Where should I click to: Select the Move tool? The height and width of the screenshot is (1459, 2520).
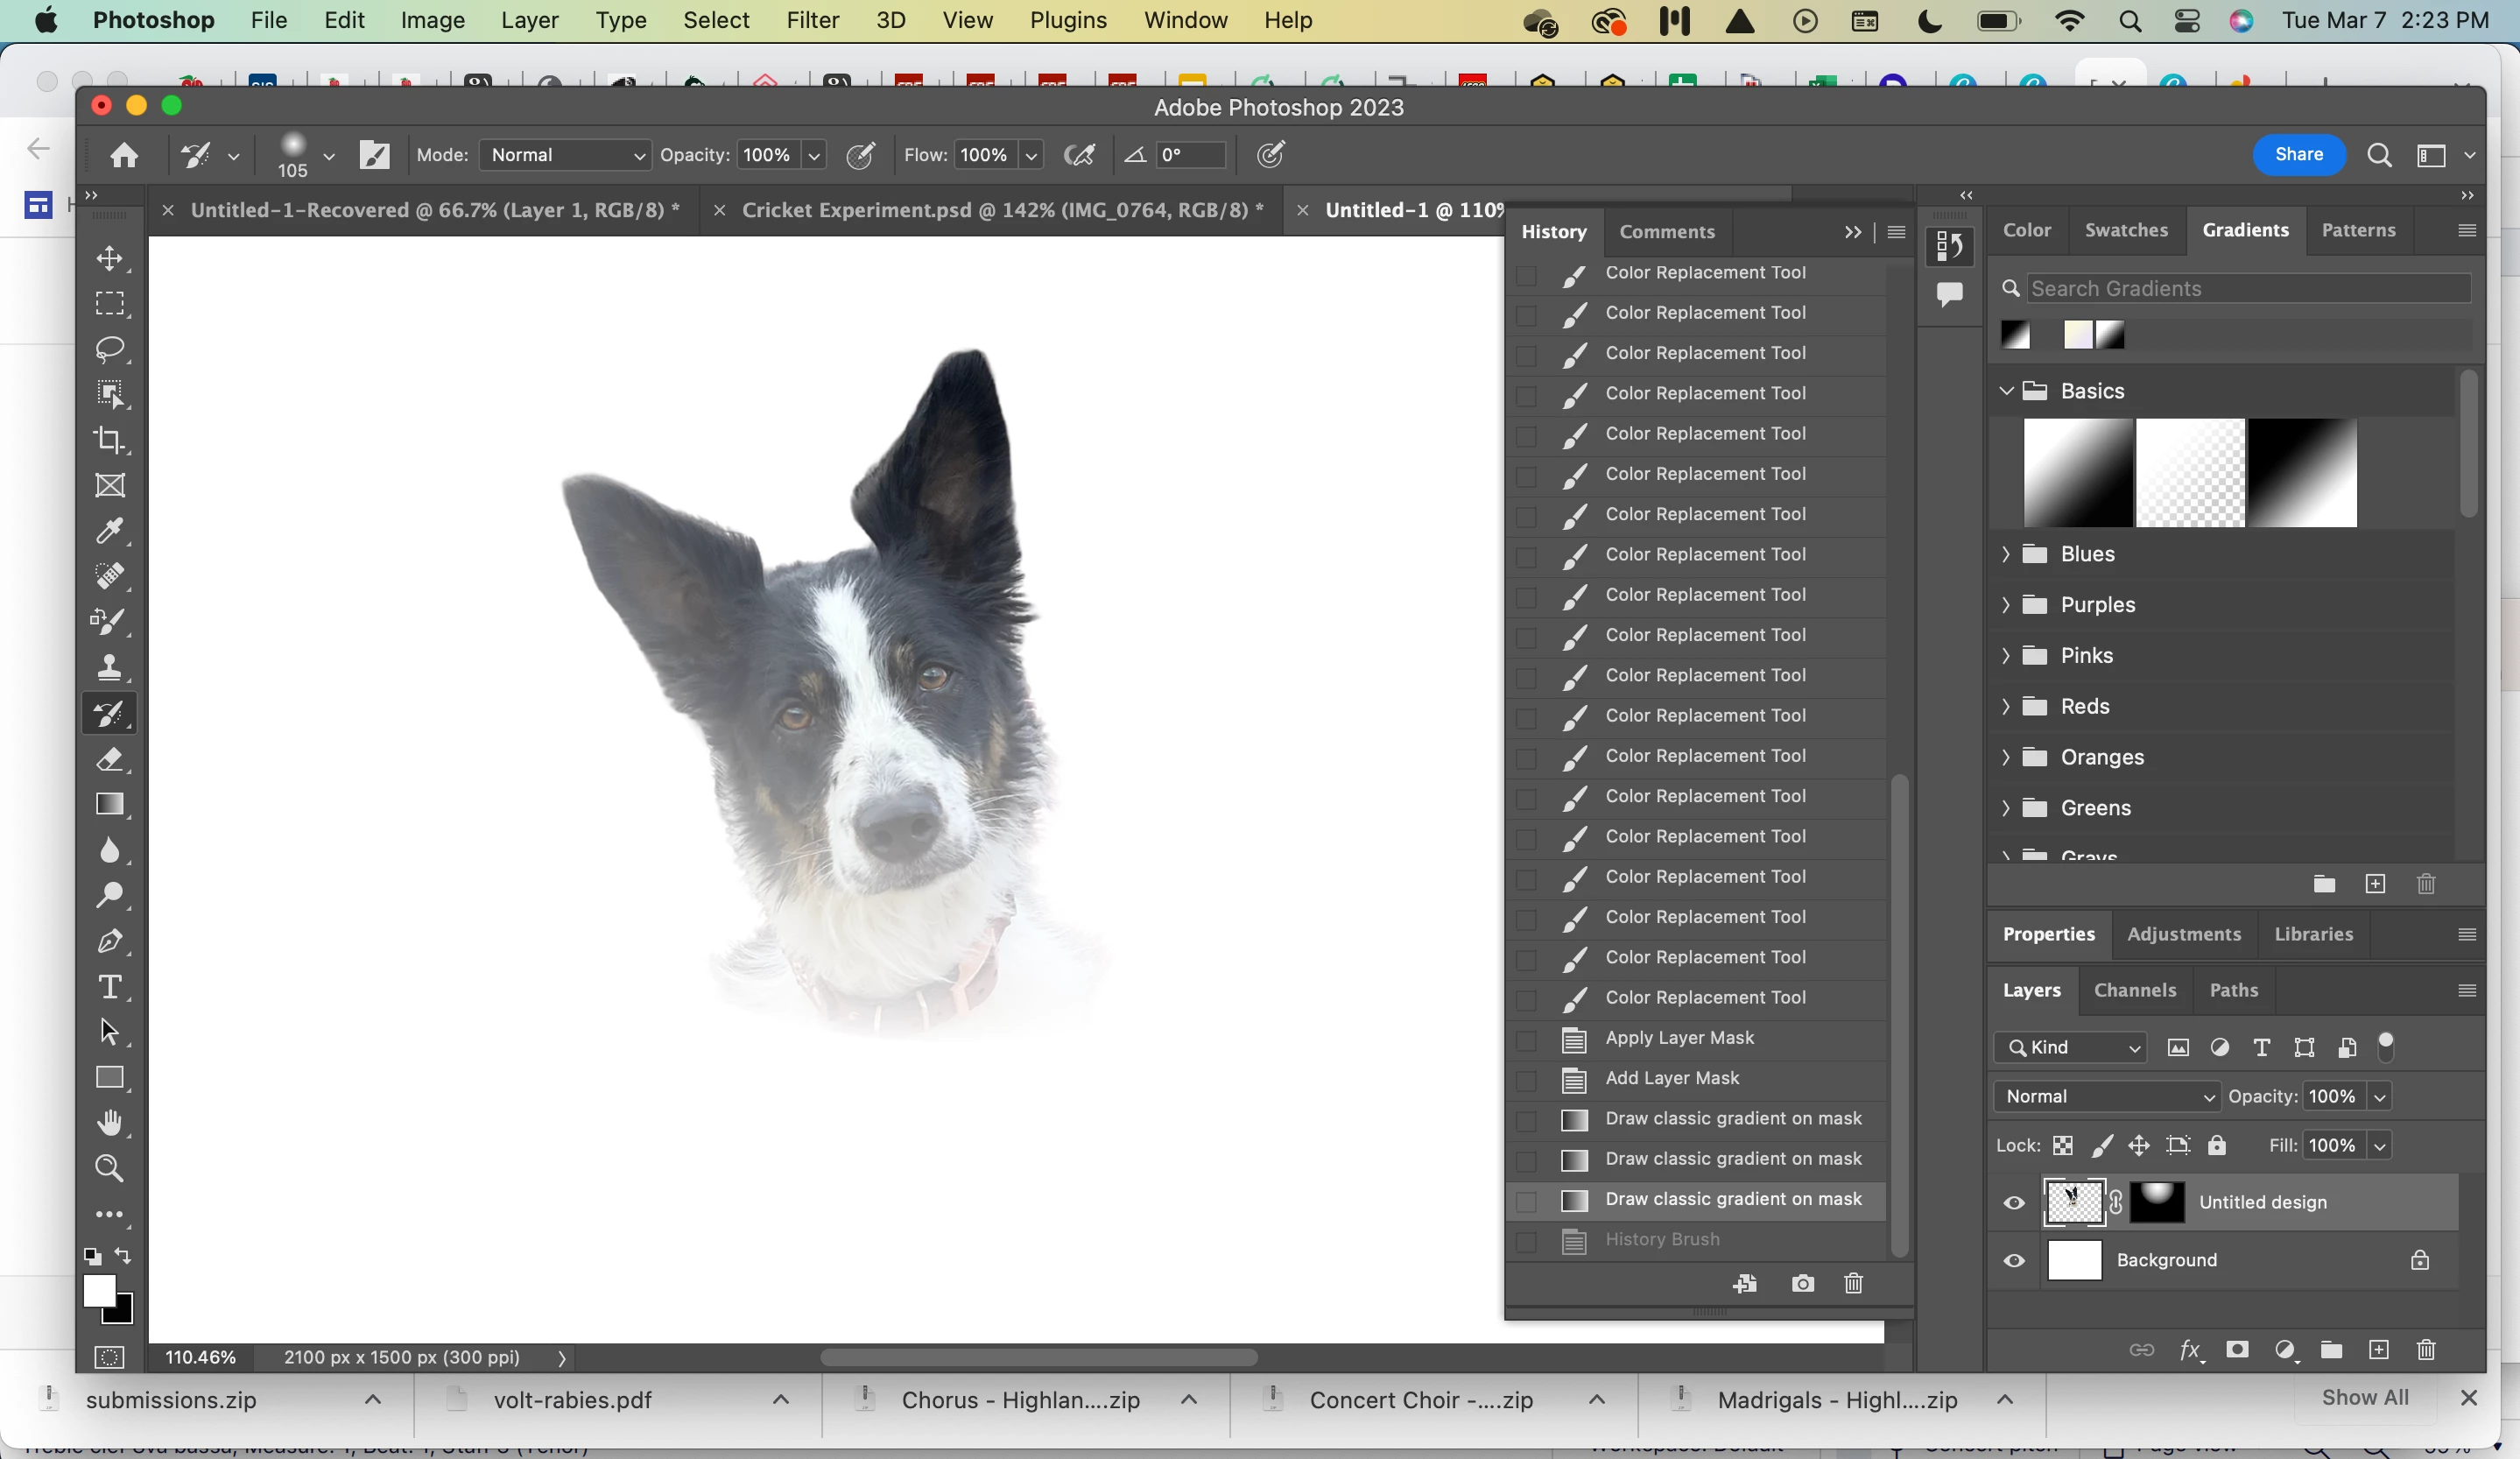110,258
